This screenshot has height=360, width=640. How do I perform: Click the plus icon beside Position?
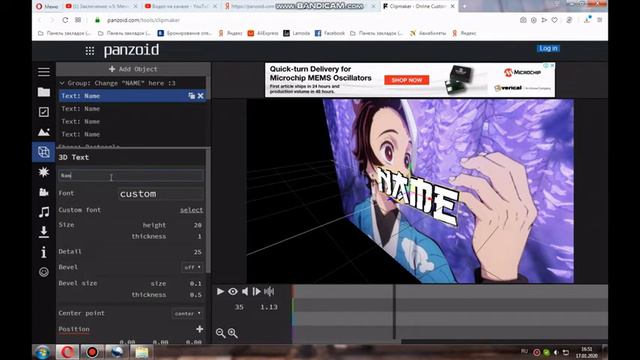point(200,329)
